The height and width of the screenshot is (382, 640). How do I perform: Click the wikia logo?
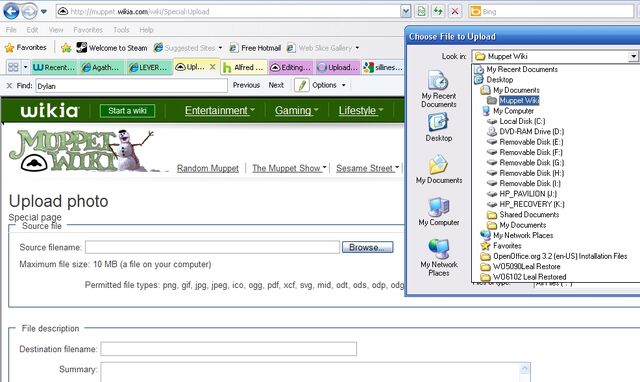click(49, 111)
